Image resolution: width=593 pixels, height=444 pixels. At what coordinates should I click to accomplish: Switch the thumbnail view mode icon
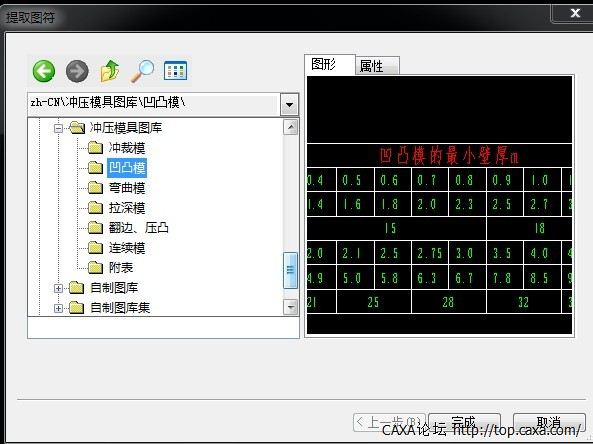pyautogui.click(x=175, y=70)
